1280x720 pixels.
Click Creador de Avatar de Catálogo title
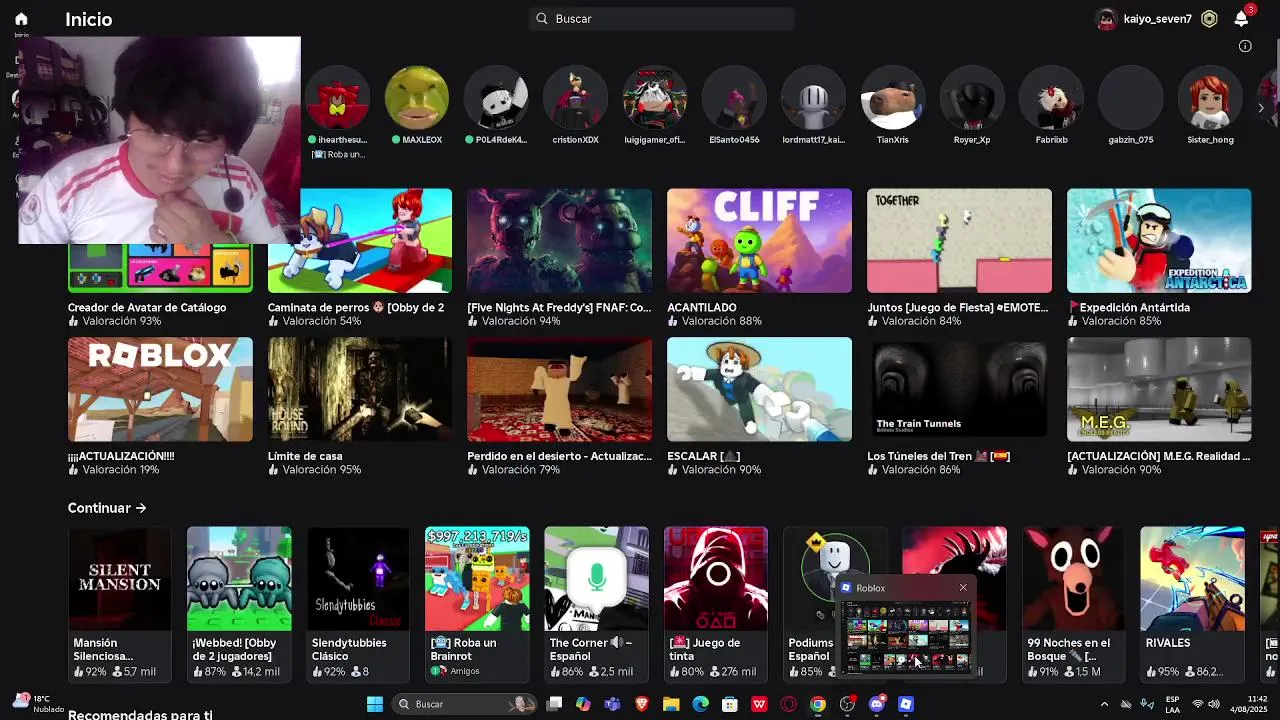tap(147, 308)
